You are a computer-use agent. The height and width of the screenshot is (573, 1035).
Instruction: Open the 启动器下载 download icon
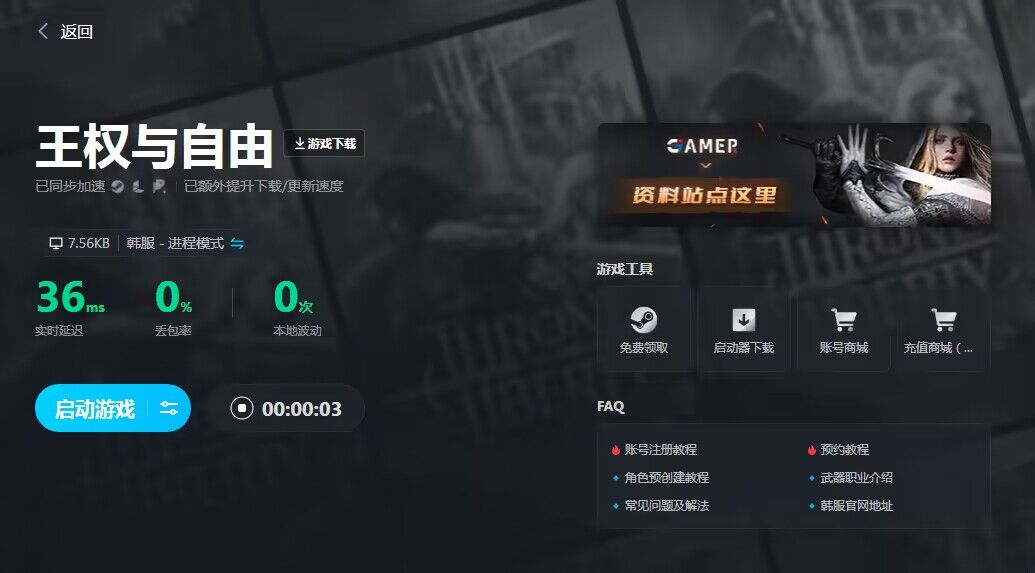click(743, 320)
